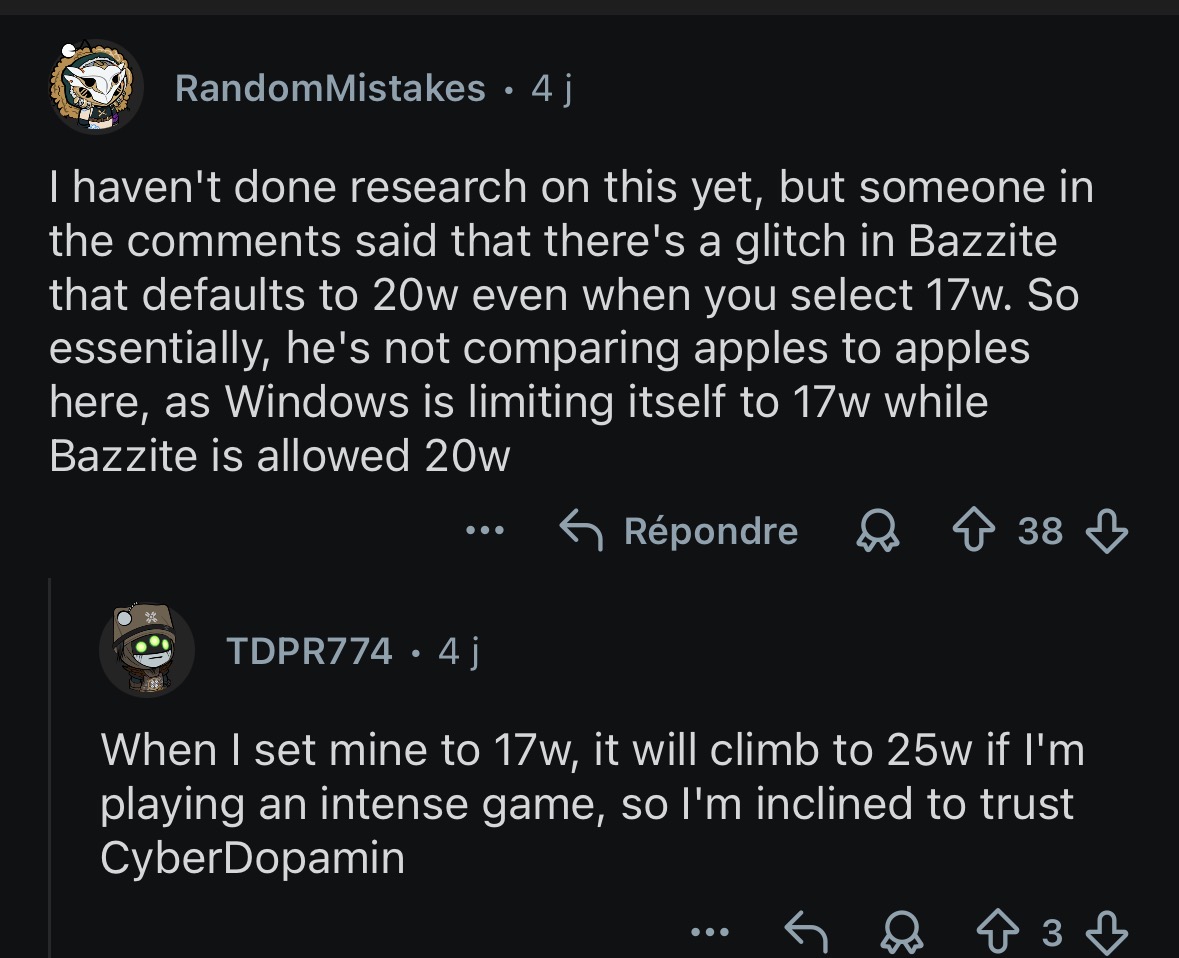Award TDPR774's reply
The image size is (1179, 958).
tap(901, 934)
